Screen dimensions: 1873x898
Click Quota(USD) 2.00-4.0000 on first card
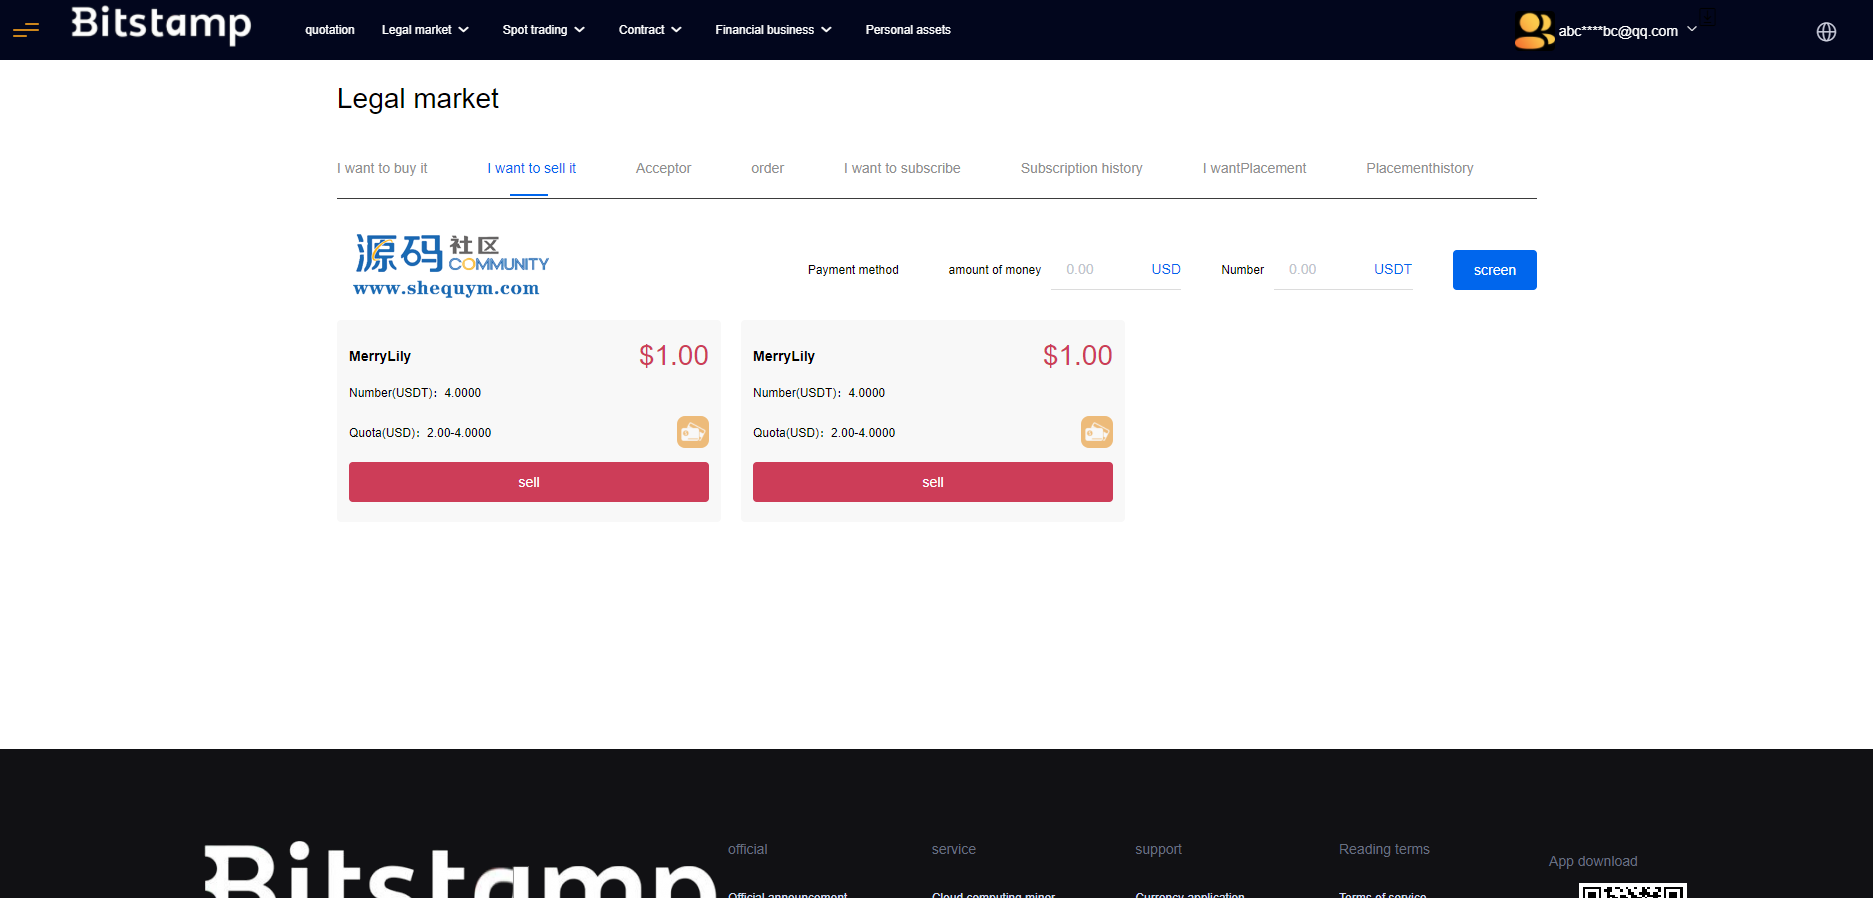click(x=420, y=433)
